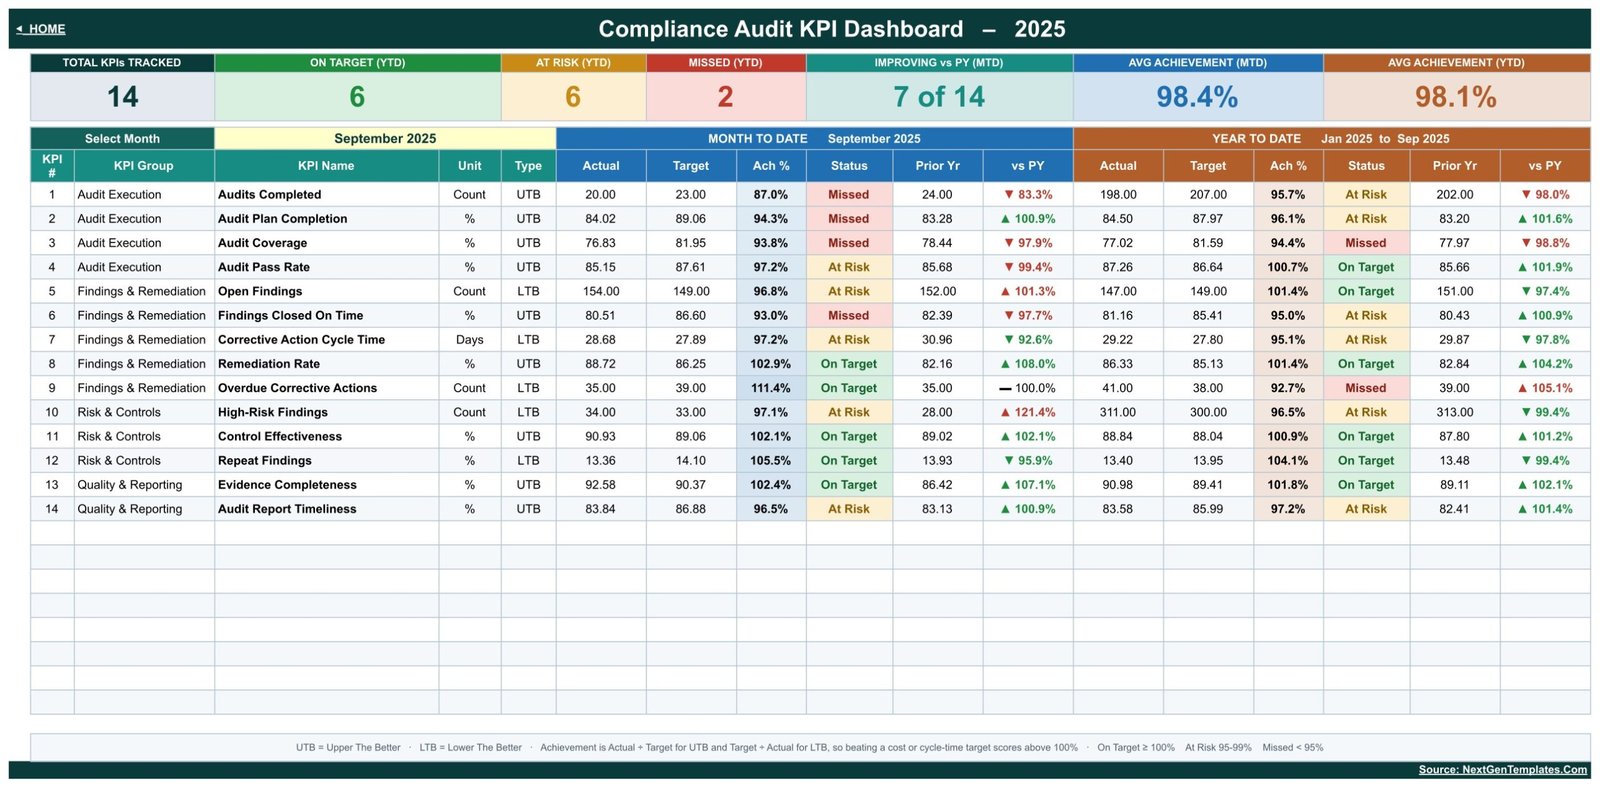
Task: Click the flat 100.0% vs PY indicator
Action: (x=1028, y=388)
